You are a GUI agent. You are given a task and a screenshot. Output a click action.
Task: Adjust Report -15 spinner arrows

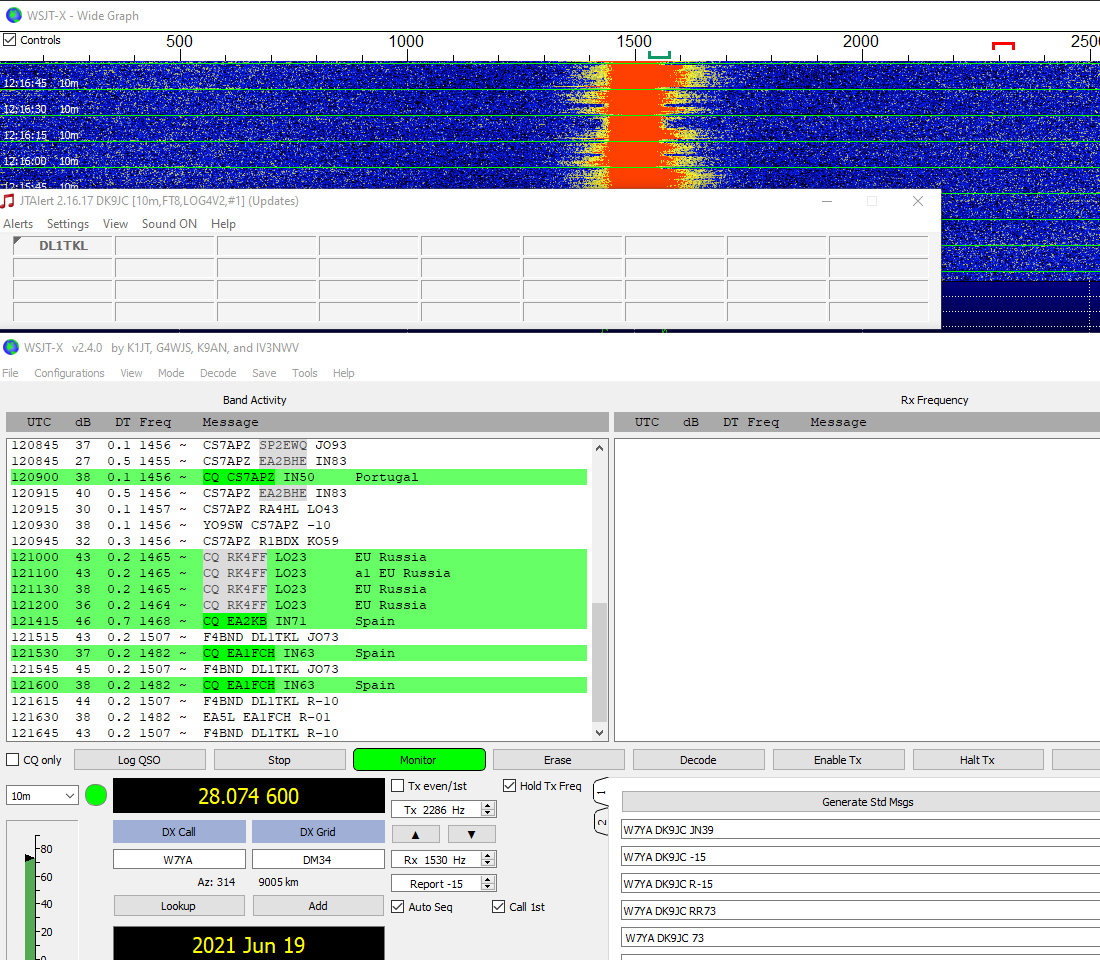[488, 884]
